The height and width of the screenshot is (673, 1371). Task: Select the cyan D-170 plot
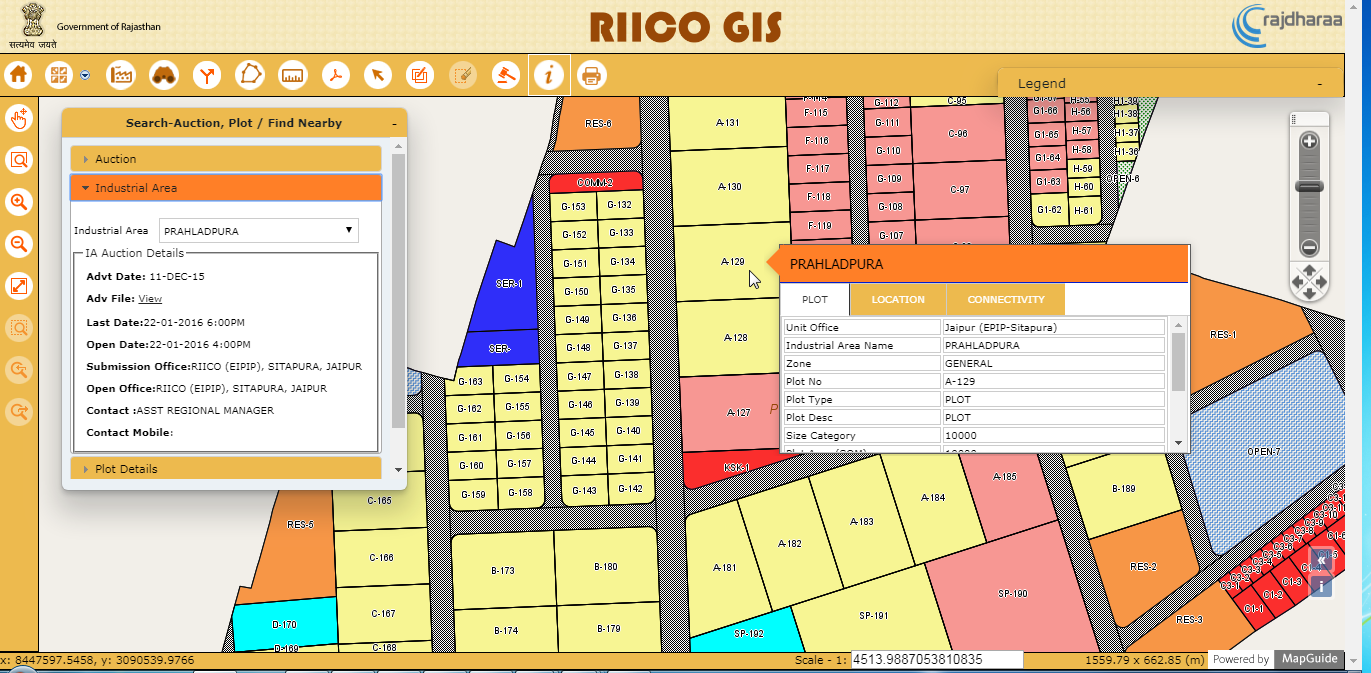click(x=284, y=625)
